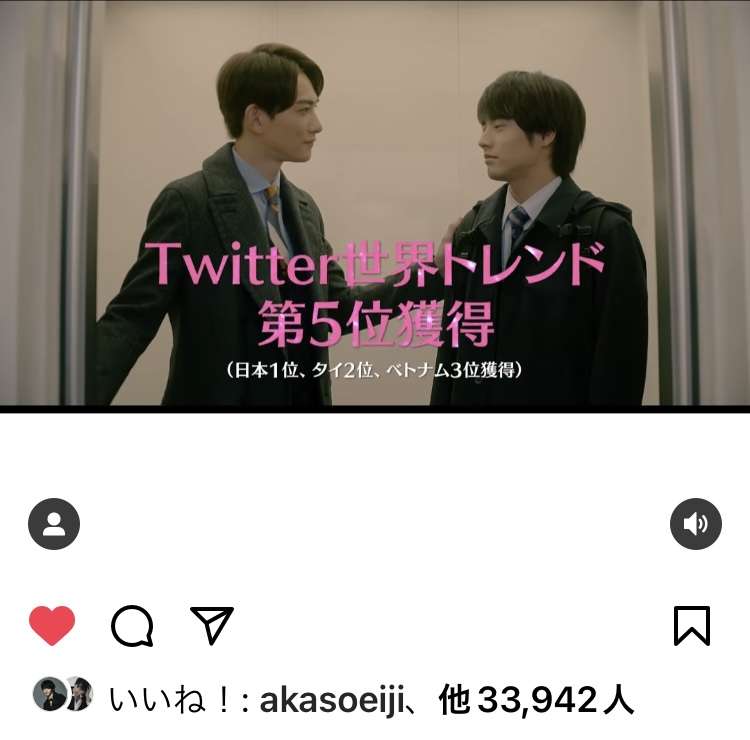The height and width of the screenshot is (740, 750).
Task: View the list of 33,942 other likers
Action: [x=536, y=700]
